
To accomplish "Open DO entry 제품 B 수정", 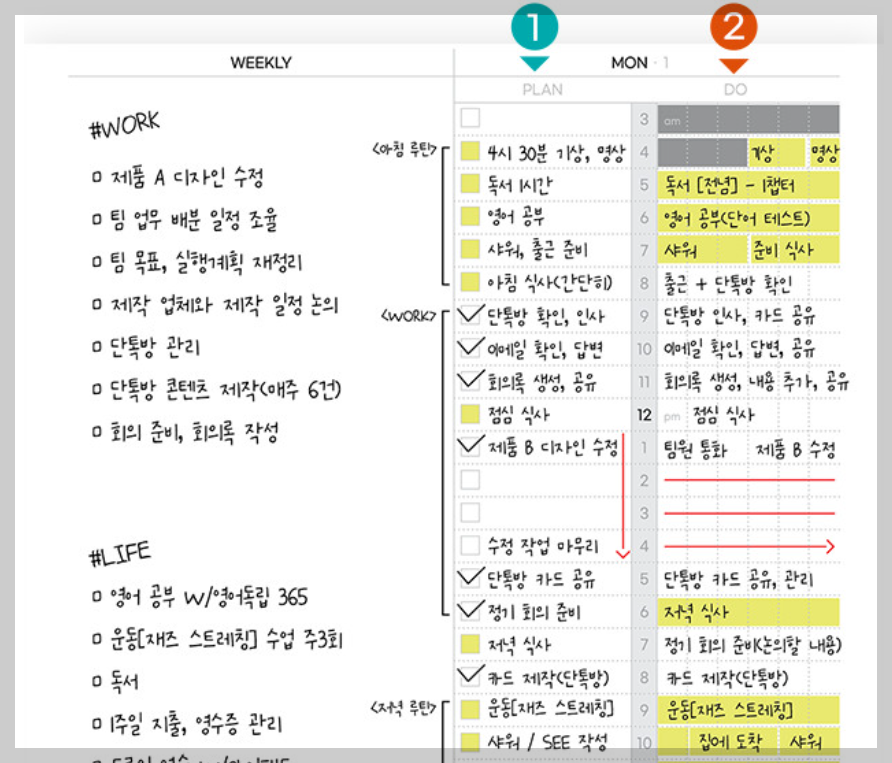I will click(x=796, y=449).
